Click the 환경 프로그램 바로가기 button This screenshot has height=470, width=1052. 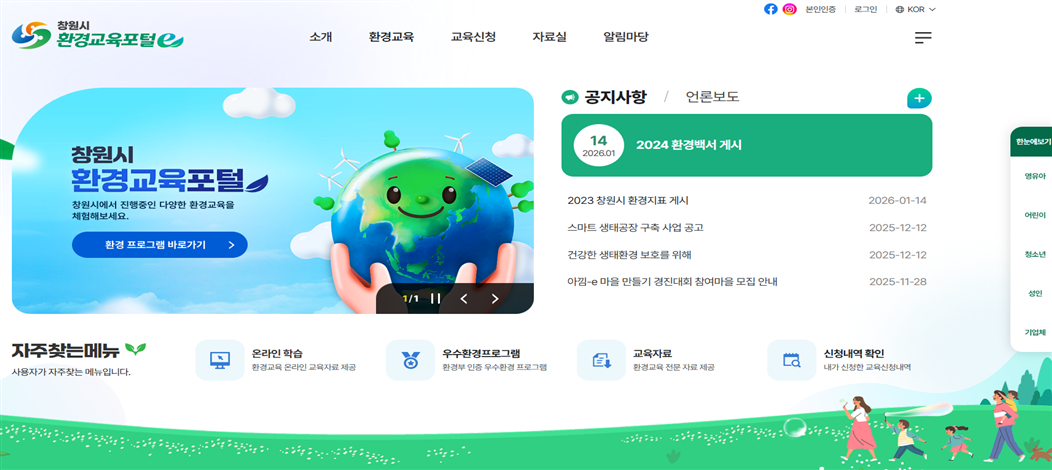[160, 245]
